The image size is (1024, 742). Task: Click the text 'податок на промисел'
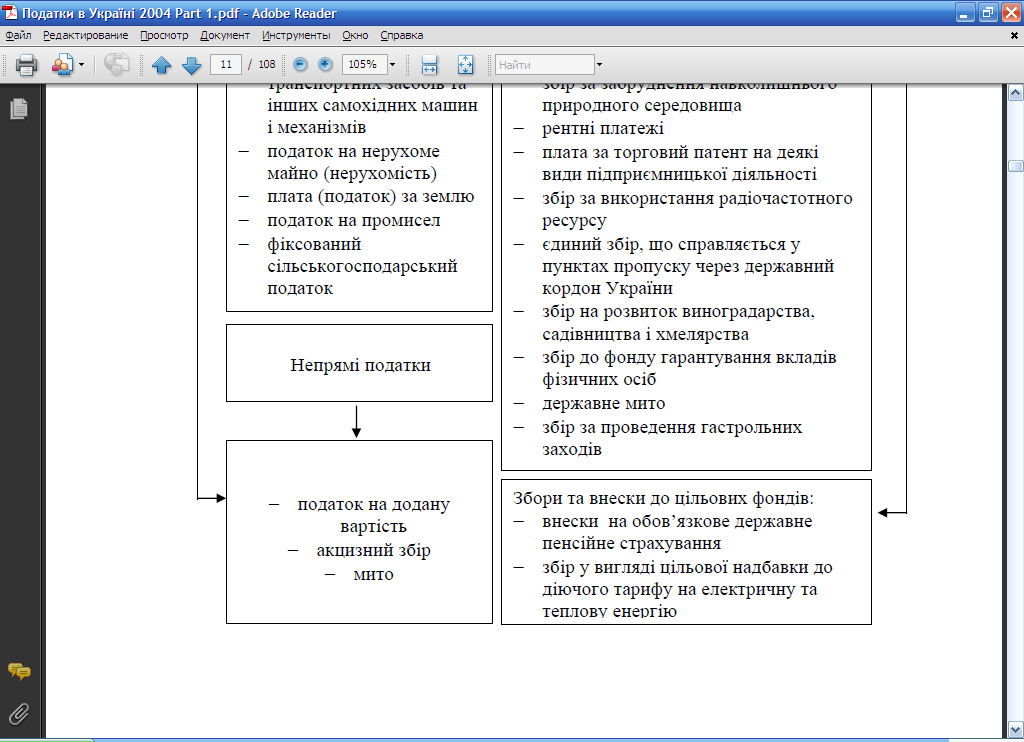354,221
